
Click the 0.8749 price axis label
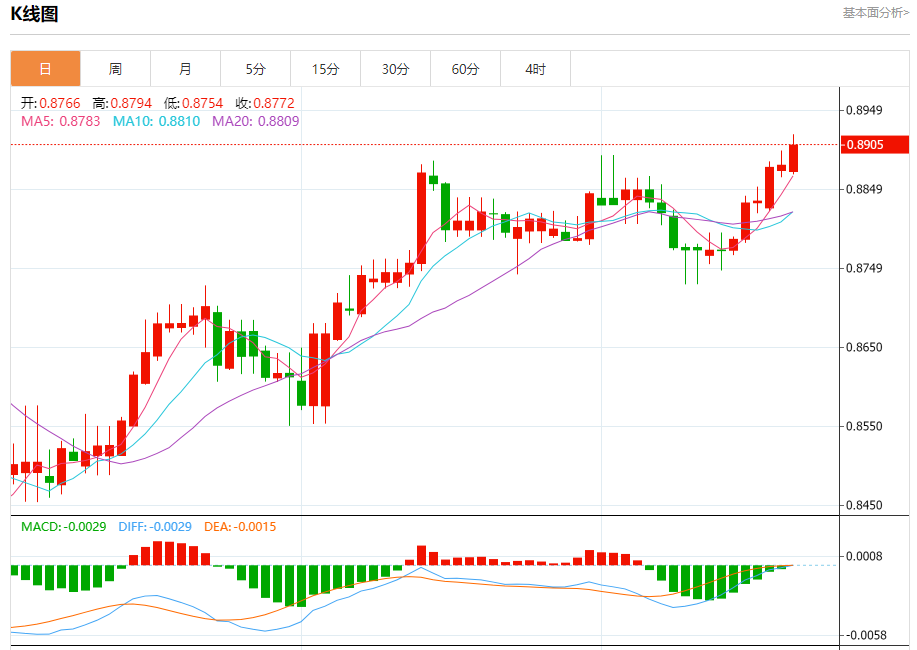[x=864, y=268]
